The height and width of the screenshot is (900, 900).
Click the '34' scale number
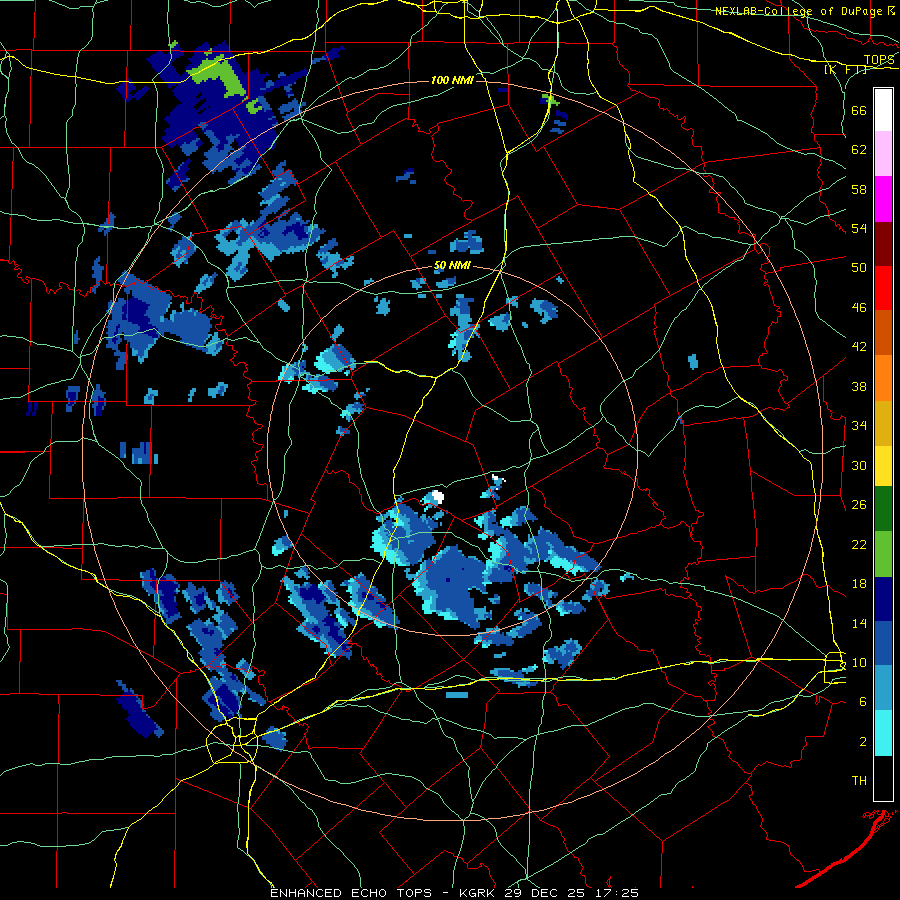[859, 425]
